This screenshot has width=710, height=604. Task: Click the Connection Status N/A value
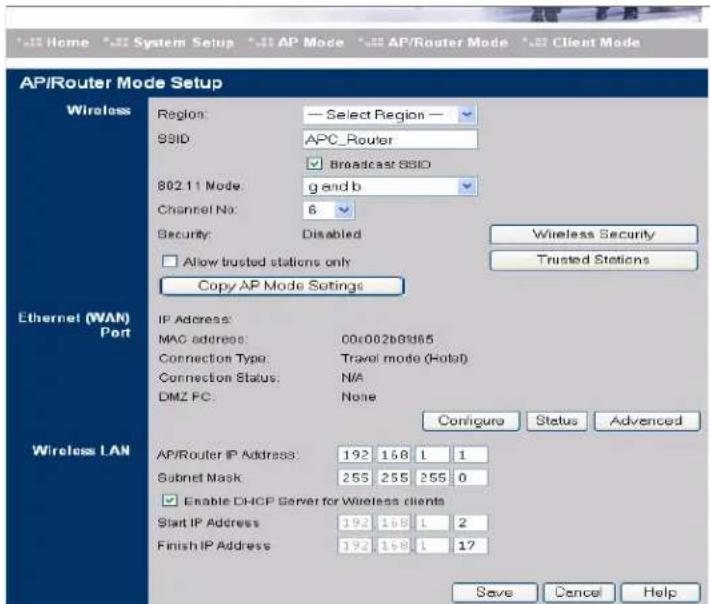(352, 378)
